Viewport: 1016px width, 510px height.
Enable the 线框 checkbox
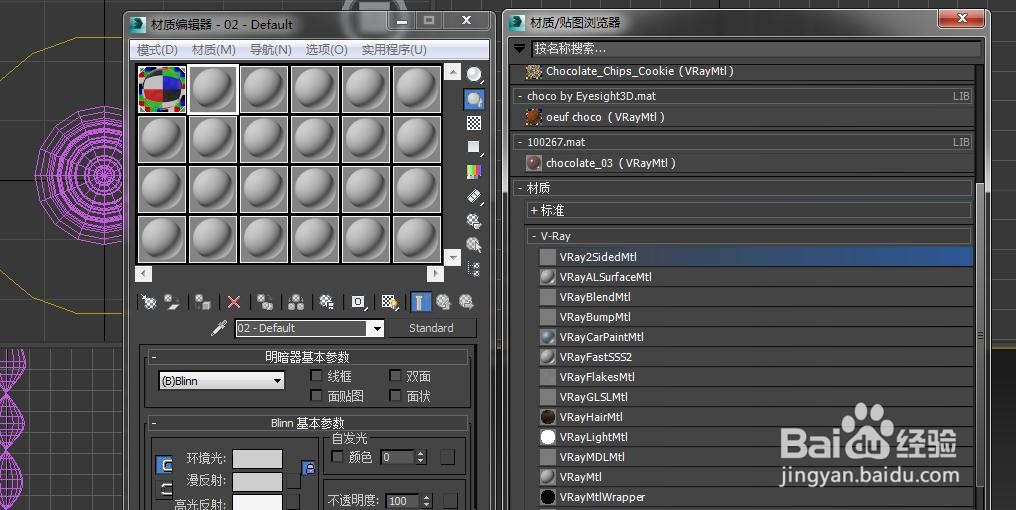(316, 375)
